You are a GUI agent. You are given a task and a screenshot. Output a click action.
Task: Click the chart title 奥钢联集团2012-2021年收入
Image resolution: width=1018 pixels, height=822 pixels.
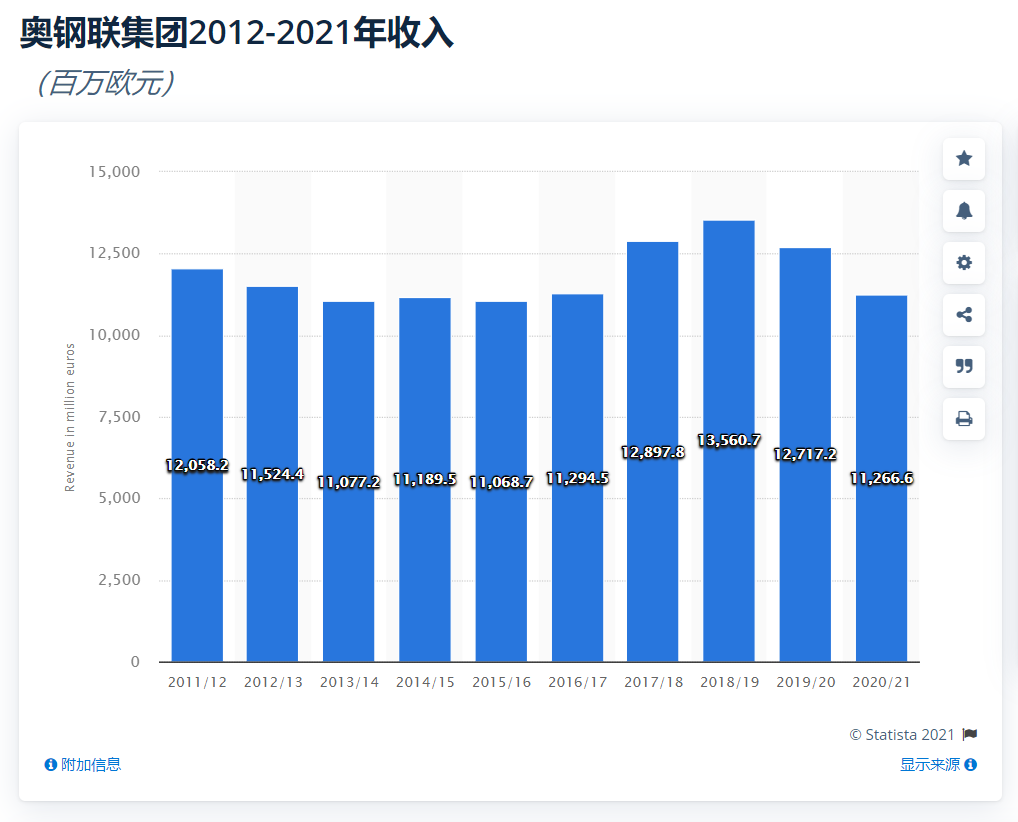pyautogui.click(x=236, y=33)
